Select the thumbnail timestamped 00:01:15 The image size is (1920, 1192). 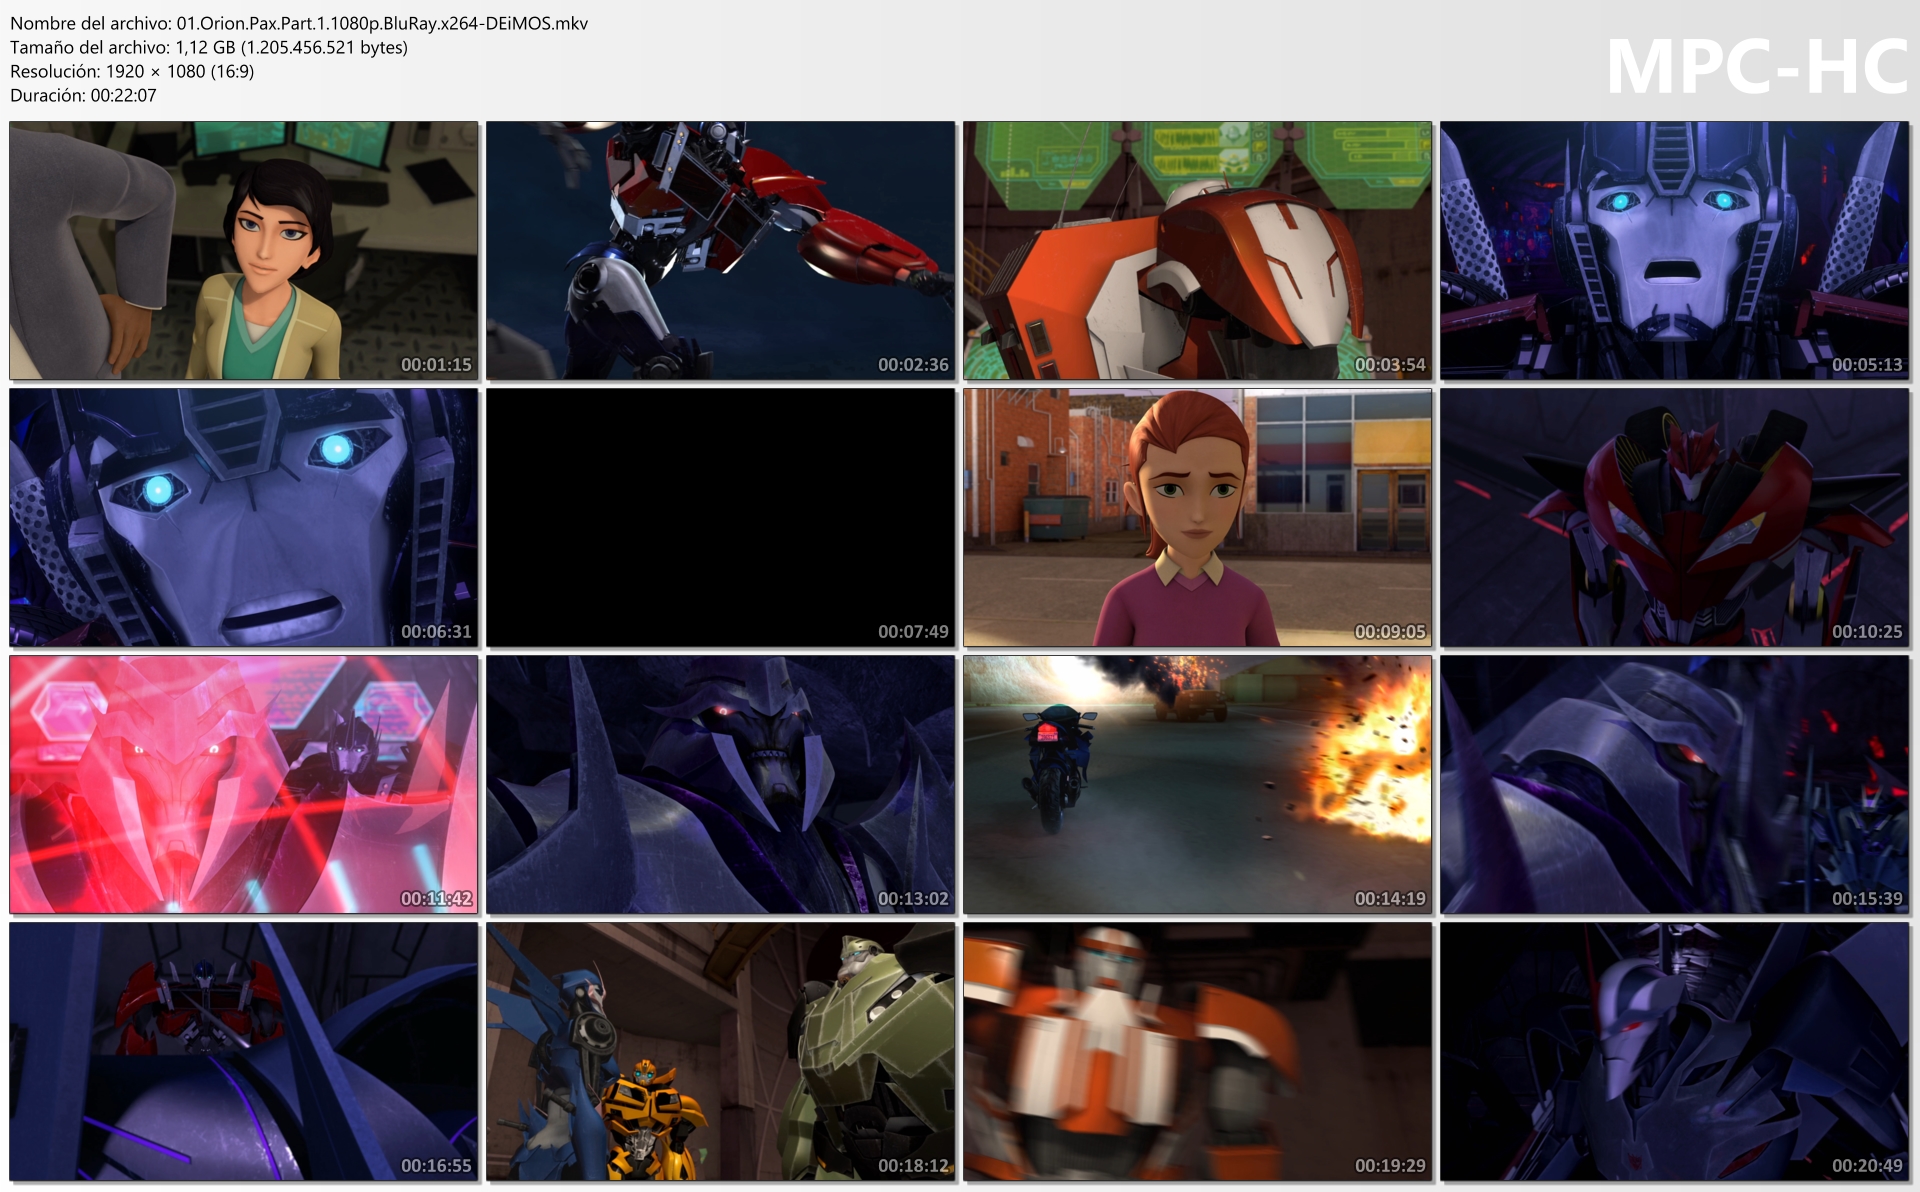pyautogui.click(x=244, y=251)
